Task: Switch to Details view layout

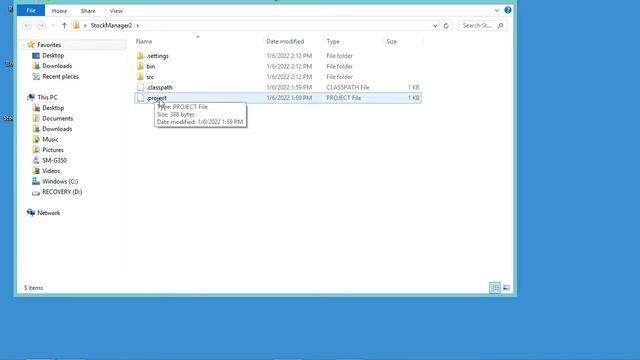Action: [495, 288]
